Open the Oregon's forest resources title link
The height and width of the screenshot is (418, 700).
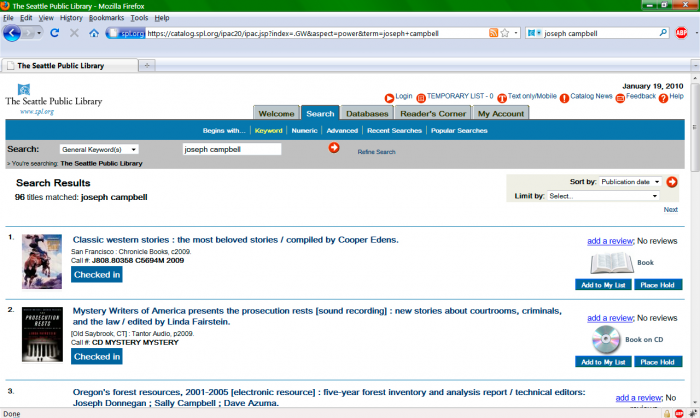pyautogui.click(x=329, y=397)
